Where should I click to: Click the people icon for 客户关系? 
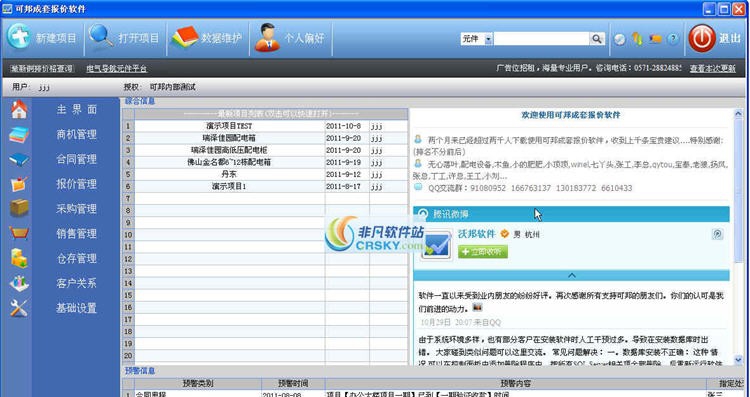[x=19, y=283]
